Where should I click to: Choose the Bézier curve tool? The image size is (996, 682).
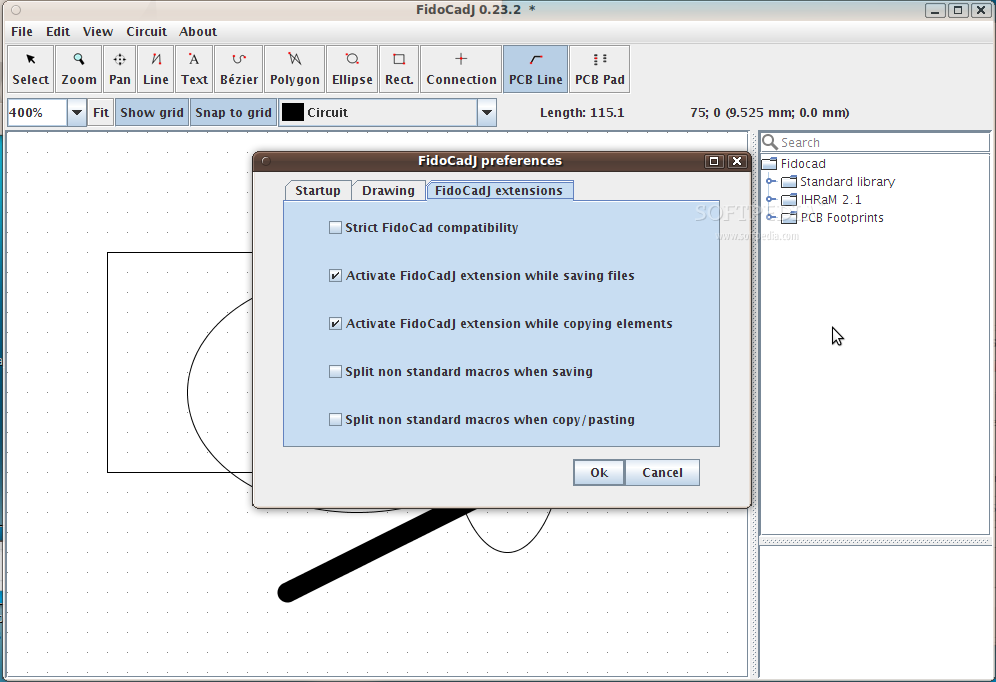pos(239,69)
